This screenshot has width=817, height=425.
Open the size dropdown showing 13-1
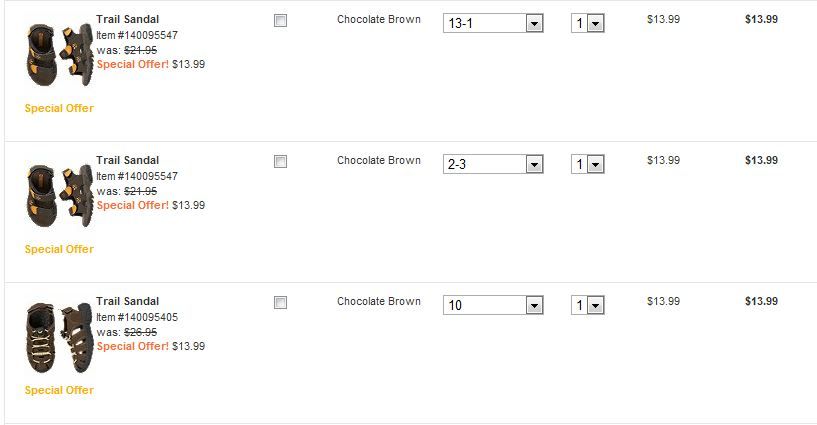[x=493, y=23]
